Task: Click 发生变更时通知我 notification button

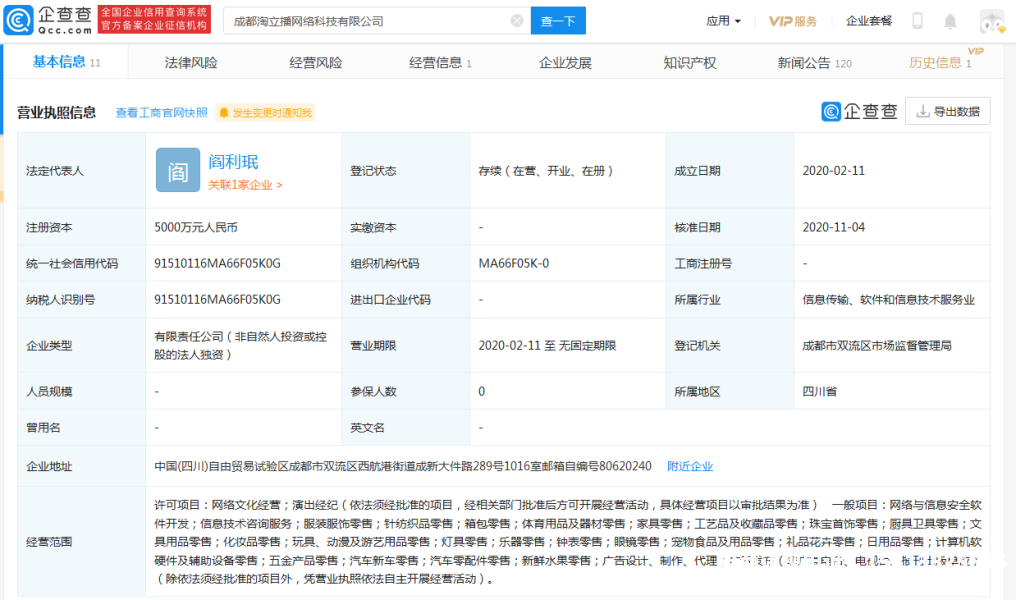Action: (x=266, y=113)
